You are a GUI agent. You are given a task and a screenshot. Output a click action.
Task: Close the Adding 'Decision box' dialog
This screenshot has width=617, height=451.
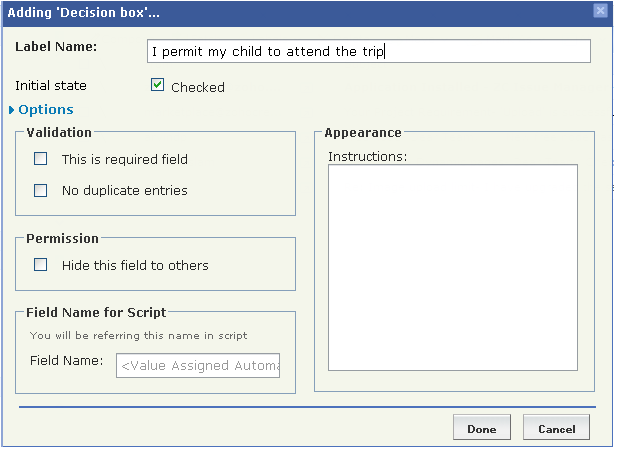pos(600,11)
